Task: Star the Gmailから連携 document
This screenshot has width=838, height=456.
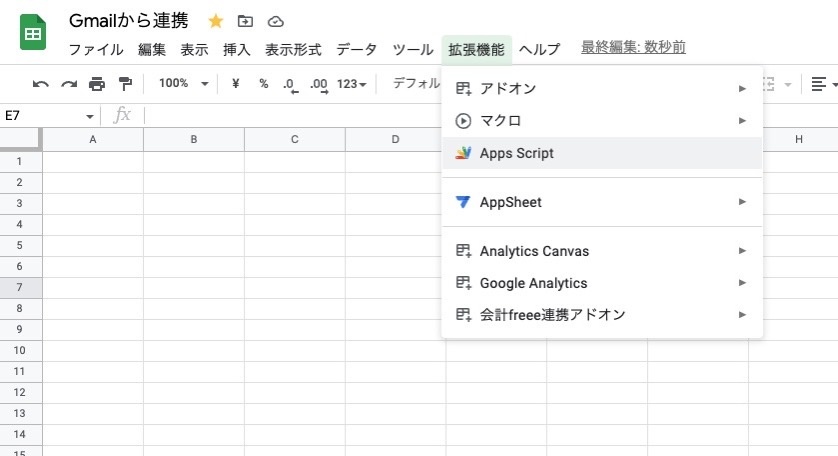Action: (215, 21)
